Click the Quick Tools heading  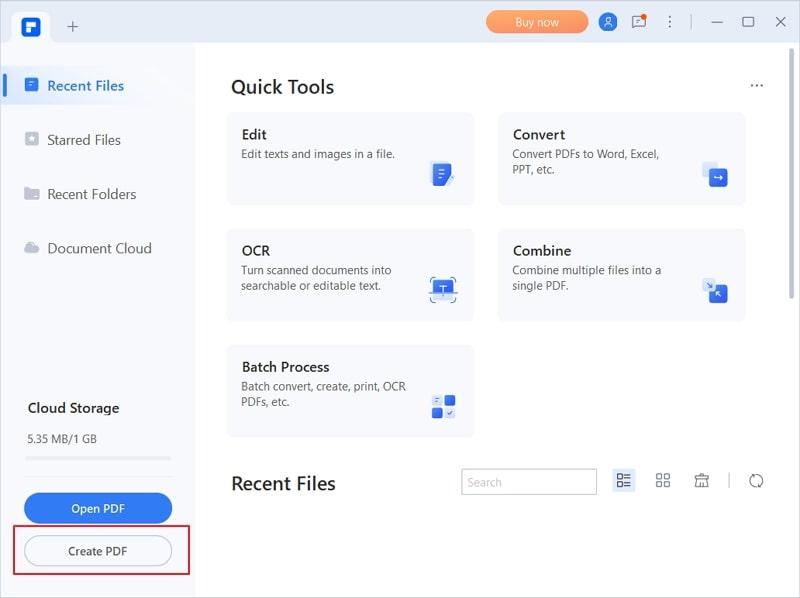pyautogui.click(x=283, y=87)
